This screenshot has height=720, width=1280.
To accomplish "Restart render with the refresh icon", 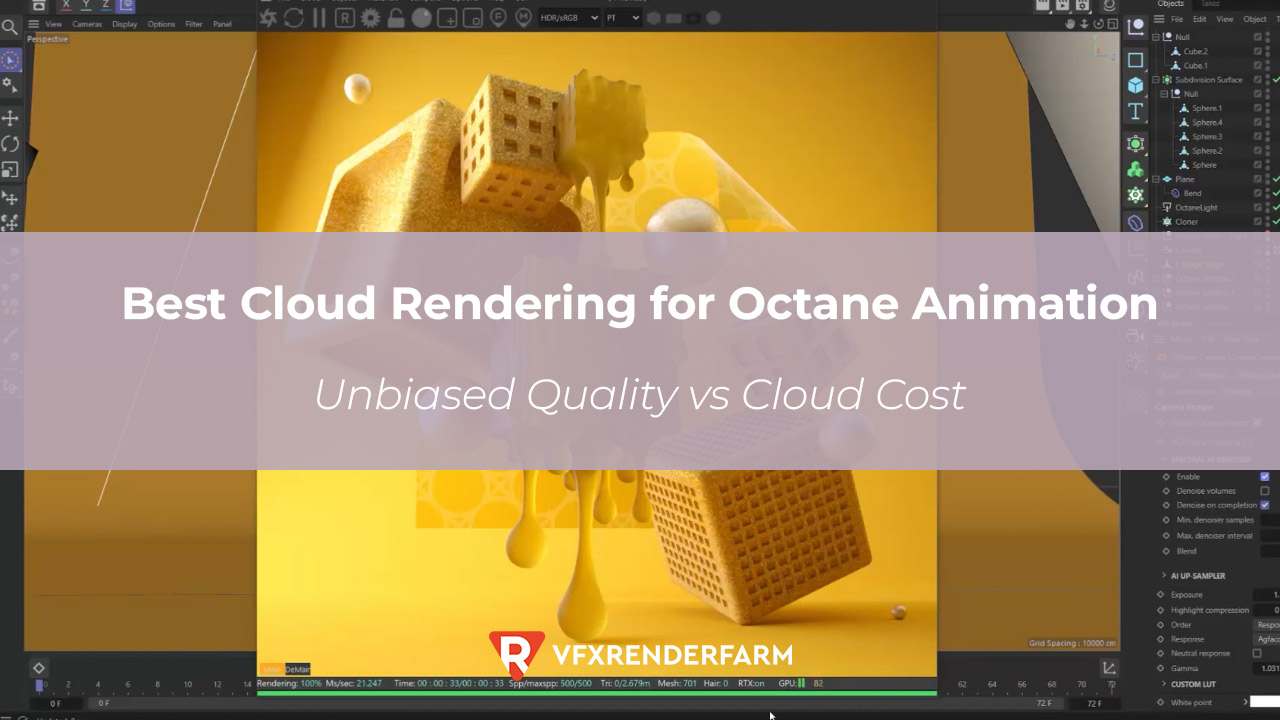I will 294,17.
